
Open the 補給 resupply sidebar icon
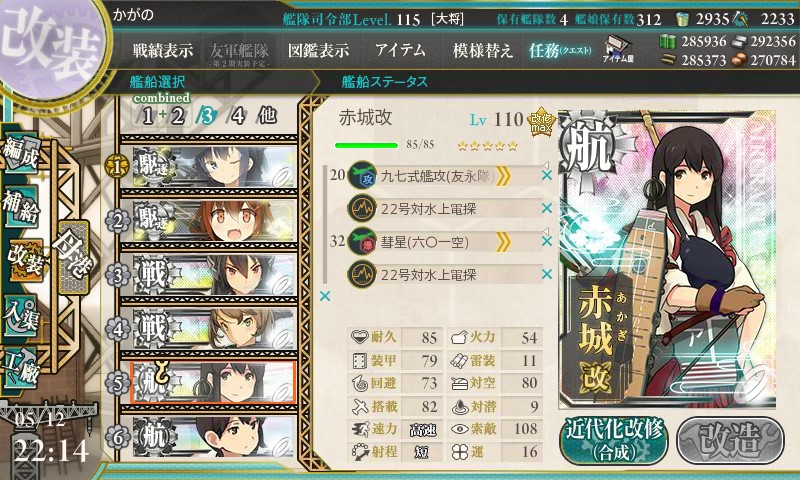pos(21,205)
